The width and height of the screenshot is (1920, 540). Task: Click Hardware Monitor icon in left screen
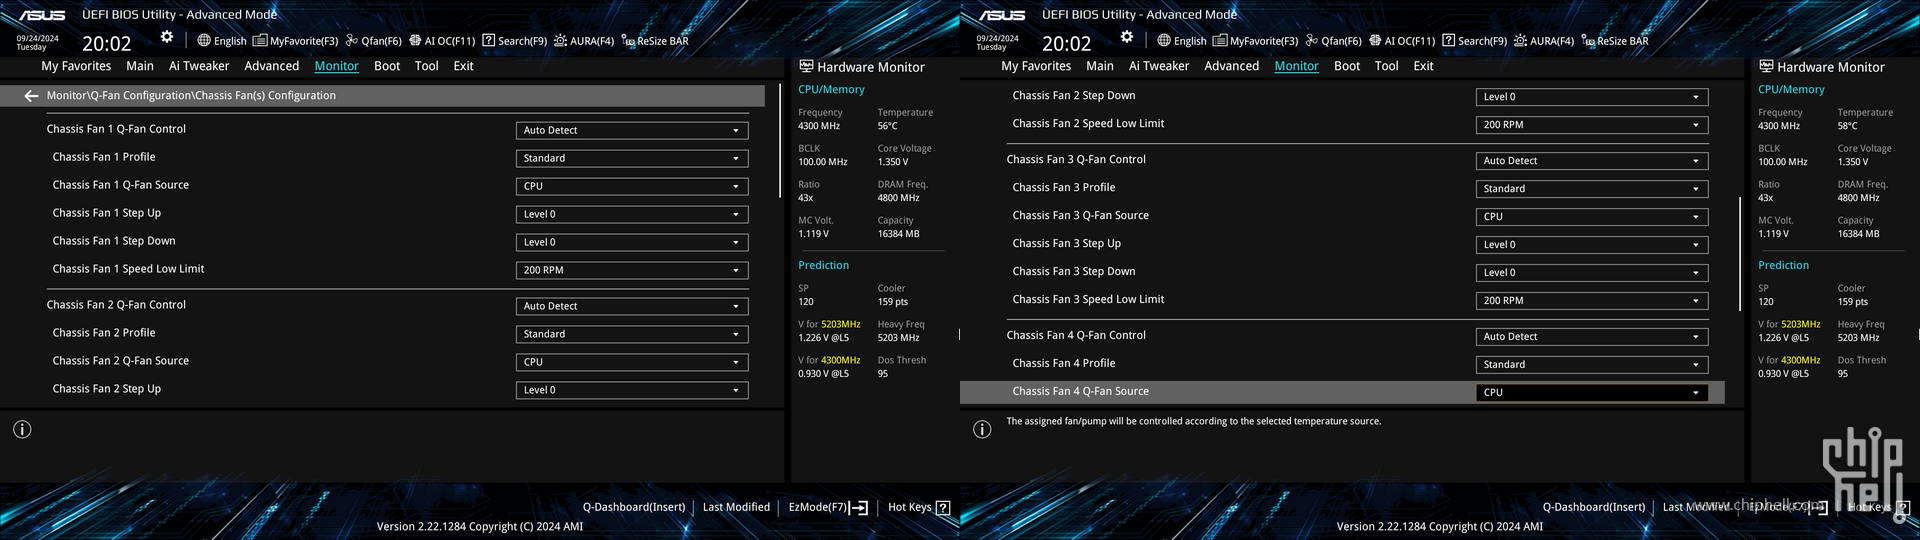[x=806, y=66]
